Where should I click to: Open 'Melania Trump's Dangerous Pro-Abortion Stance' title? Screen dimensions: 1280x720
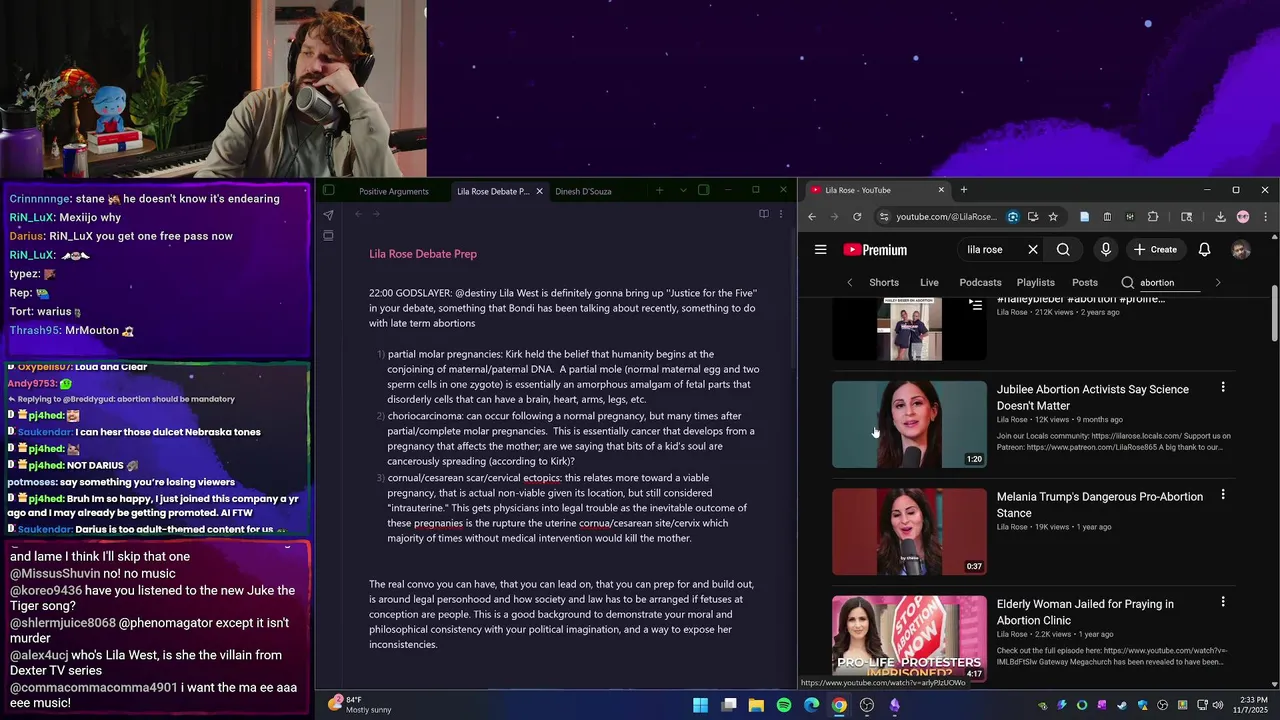point(1100,505)
